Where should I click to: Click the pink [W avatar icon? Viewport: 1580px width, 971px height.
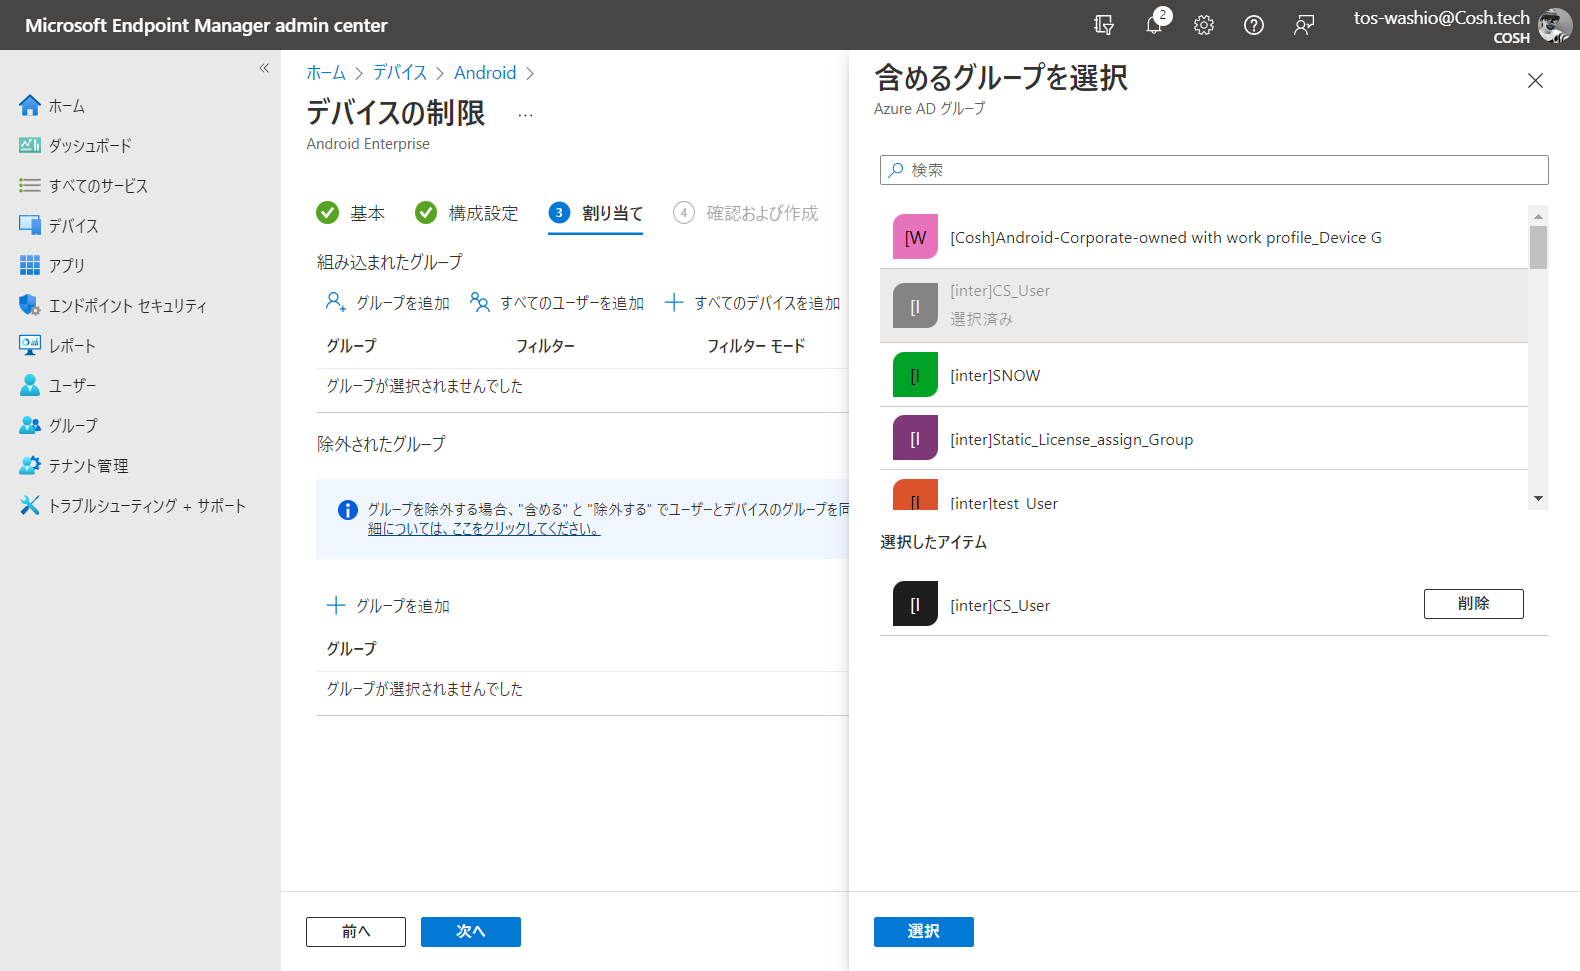[915, 237]
